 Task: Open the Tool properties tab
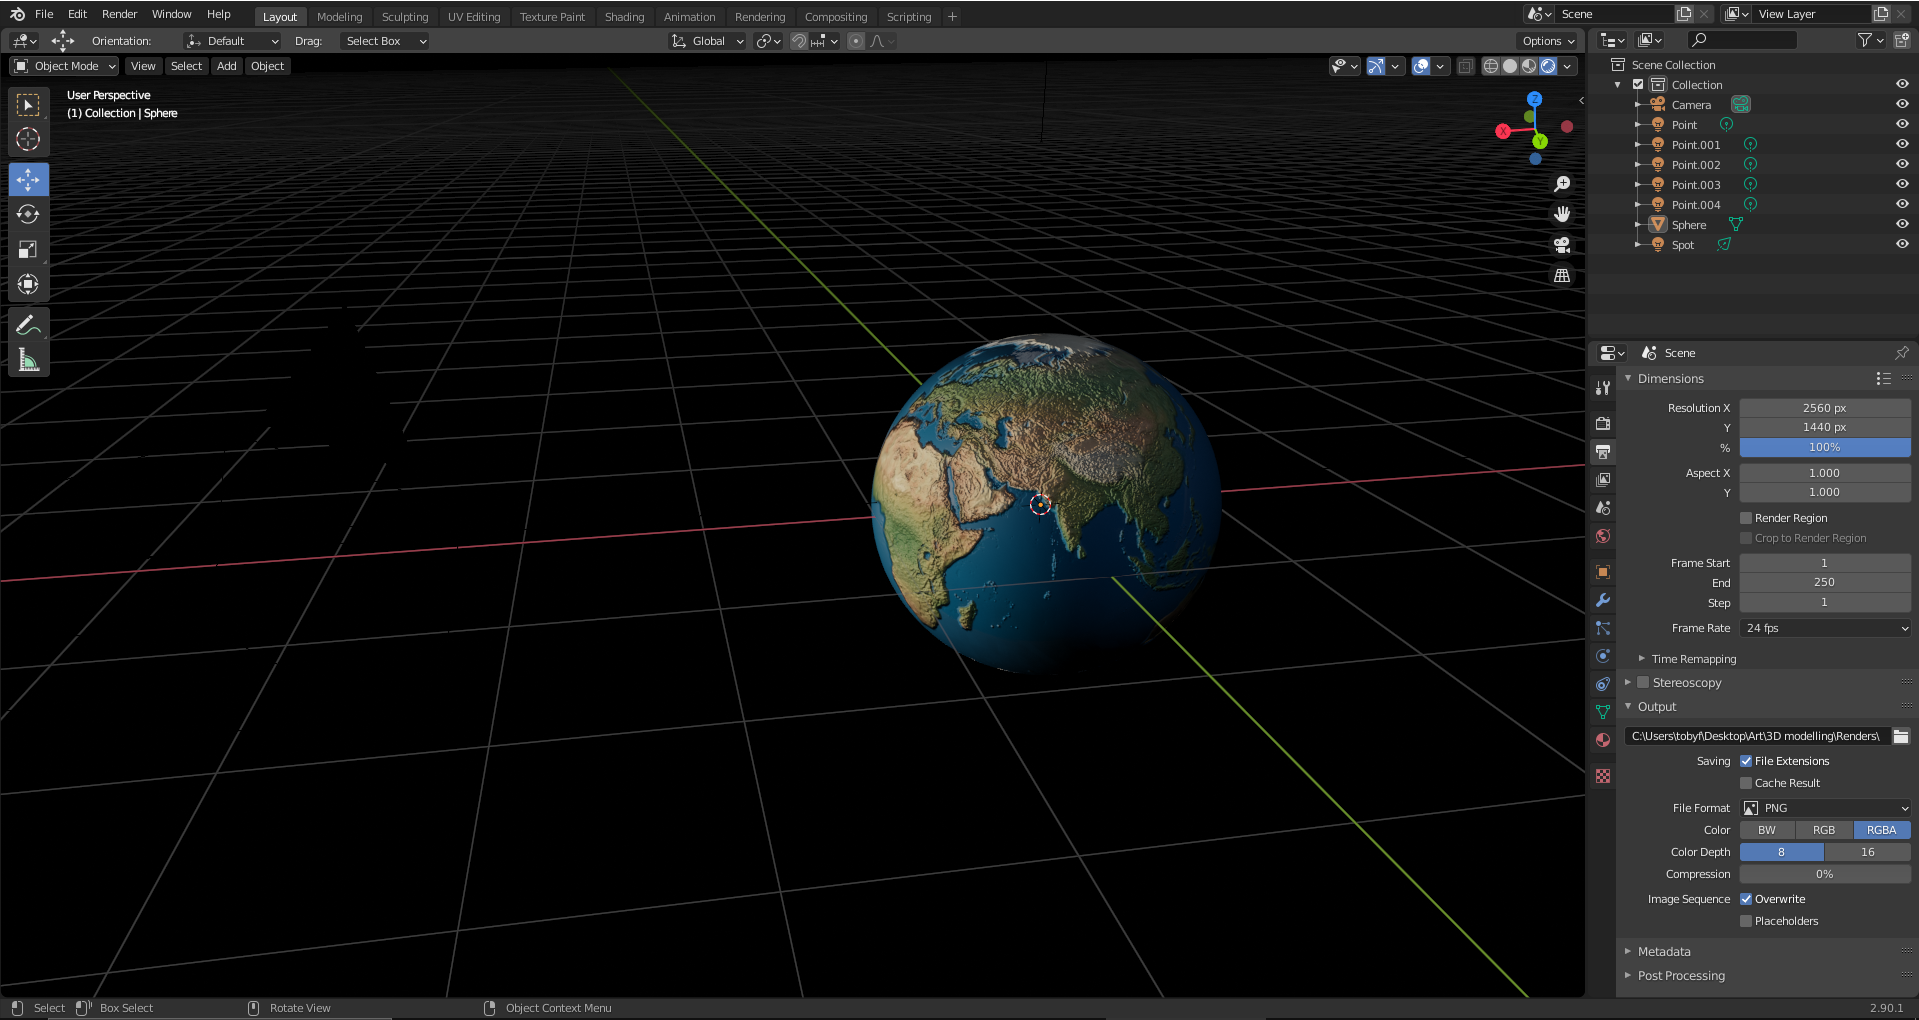(x=1603, y=388)
